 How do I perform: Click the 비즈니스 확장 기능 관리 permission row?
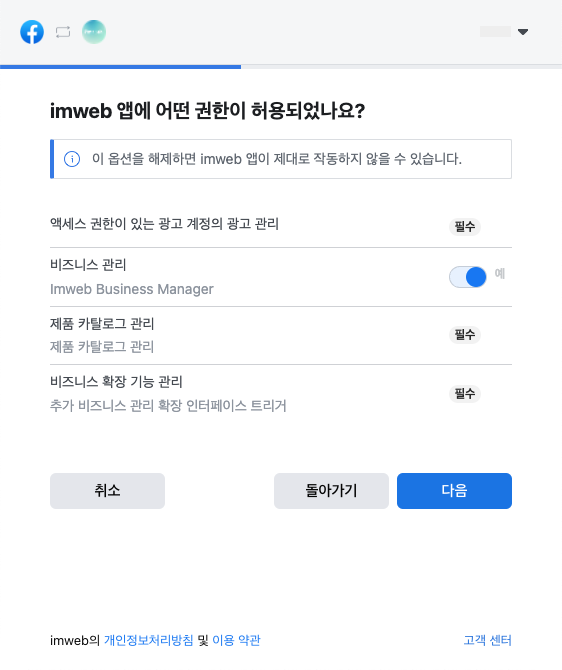coord(281,394)
